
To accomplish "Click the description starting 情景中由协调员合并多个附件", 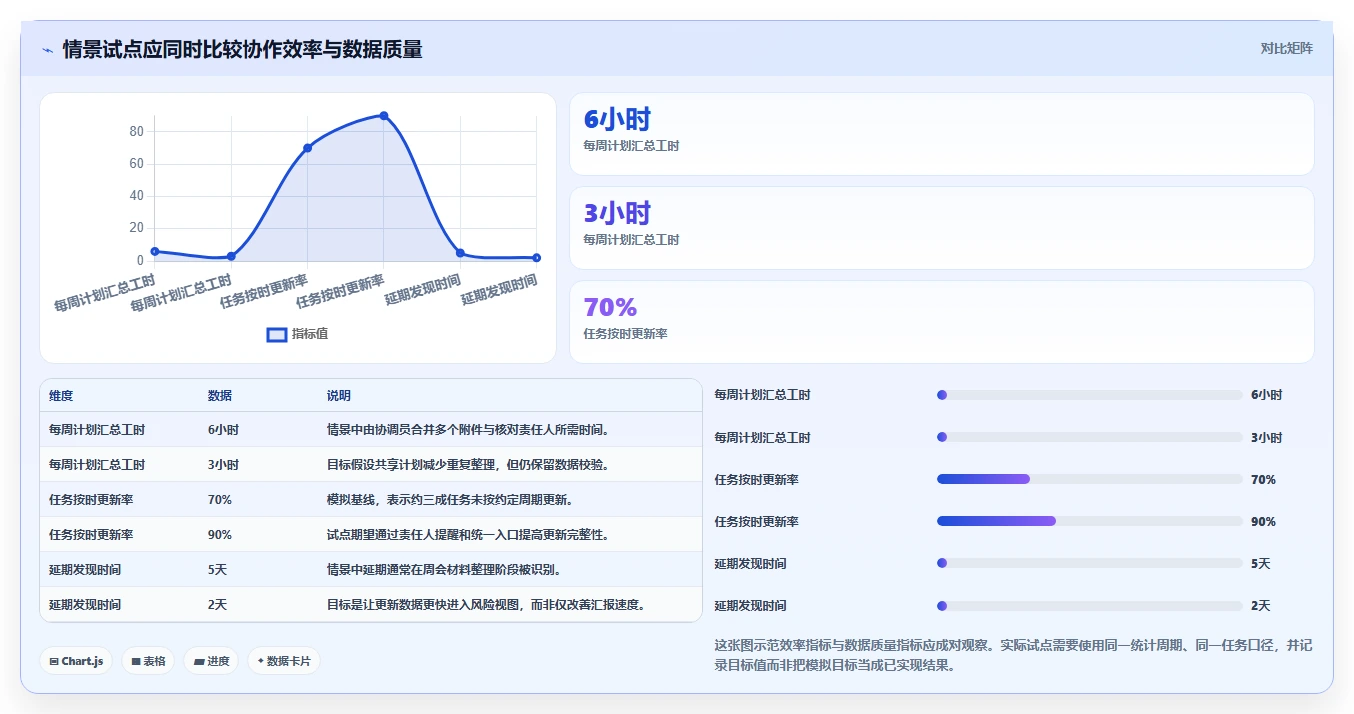I will pyautogui.click(x=468, y=430).
